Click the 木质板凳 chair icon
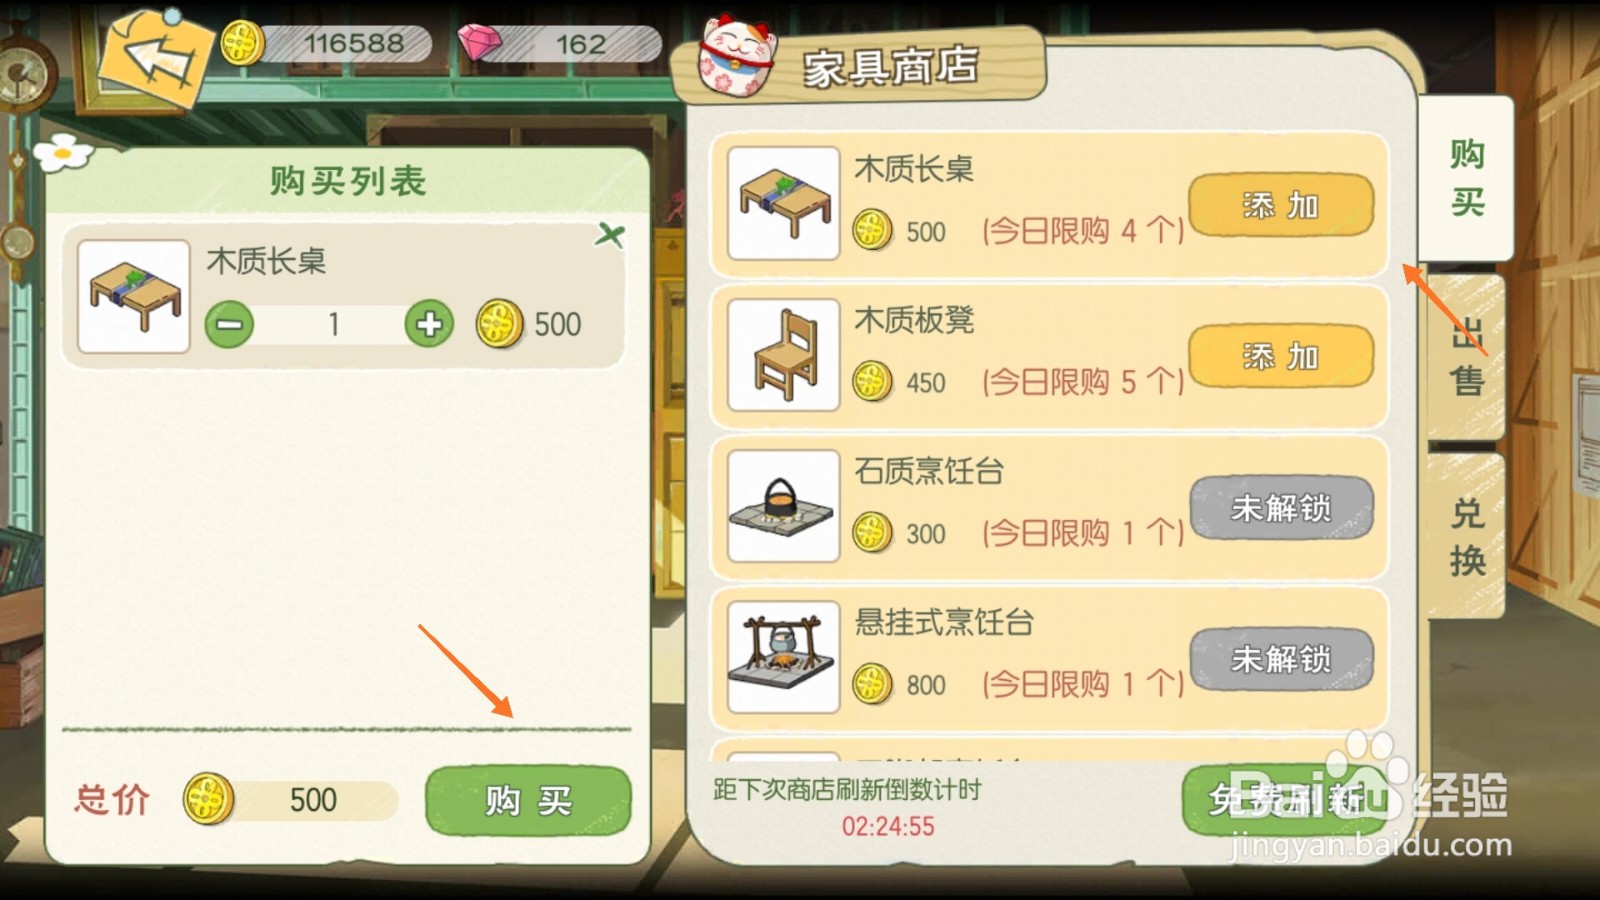The width and height of the screenshot is (1600, 900). (x=784, y=355)
